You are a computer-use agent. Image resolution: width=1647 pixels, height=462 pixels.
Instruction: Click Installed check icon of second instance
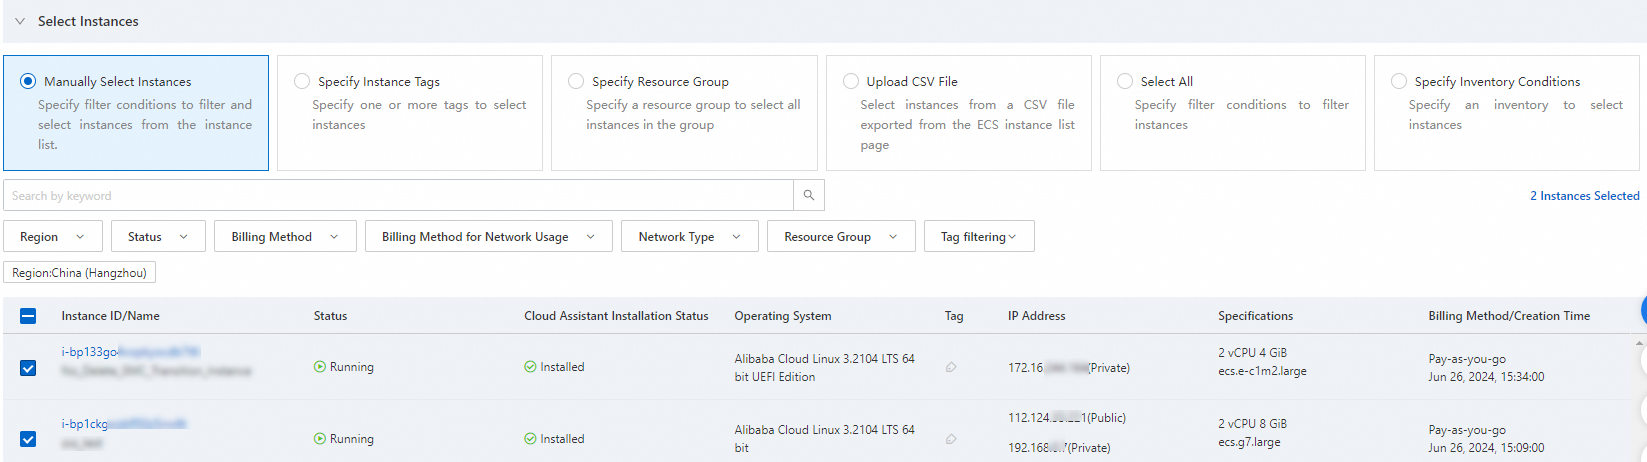(530, 439)
